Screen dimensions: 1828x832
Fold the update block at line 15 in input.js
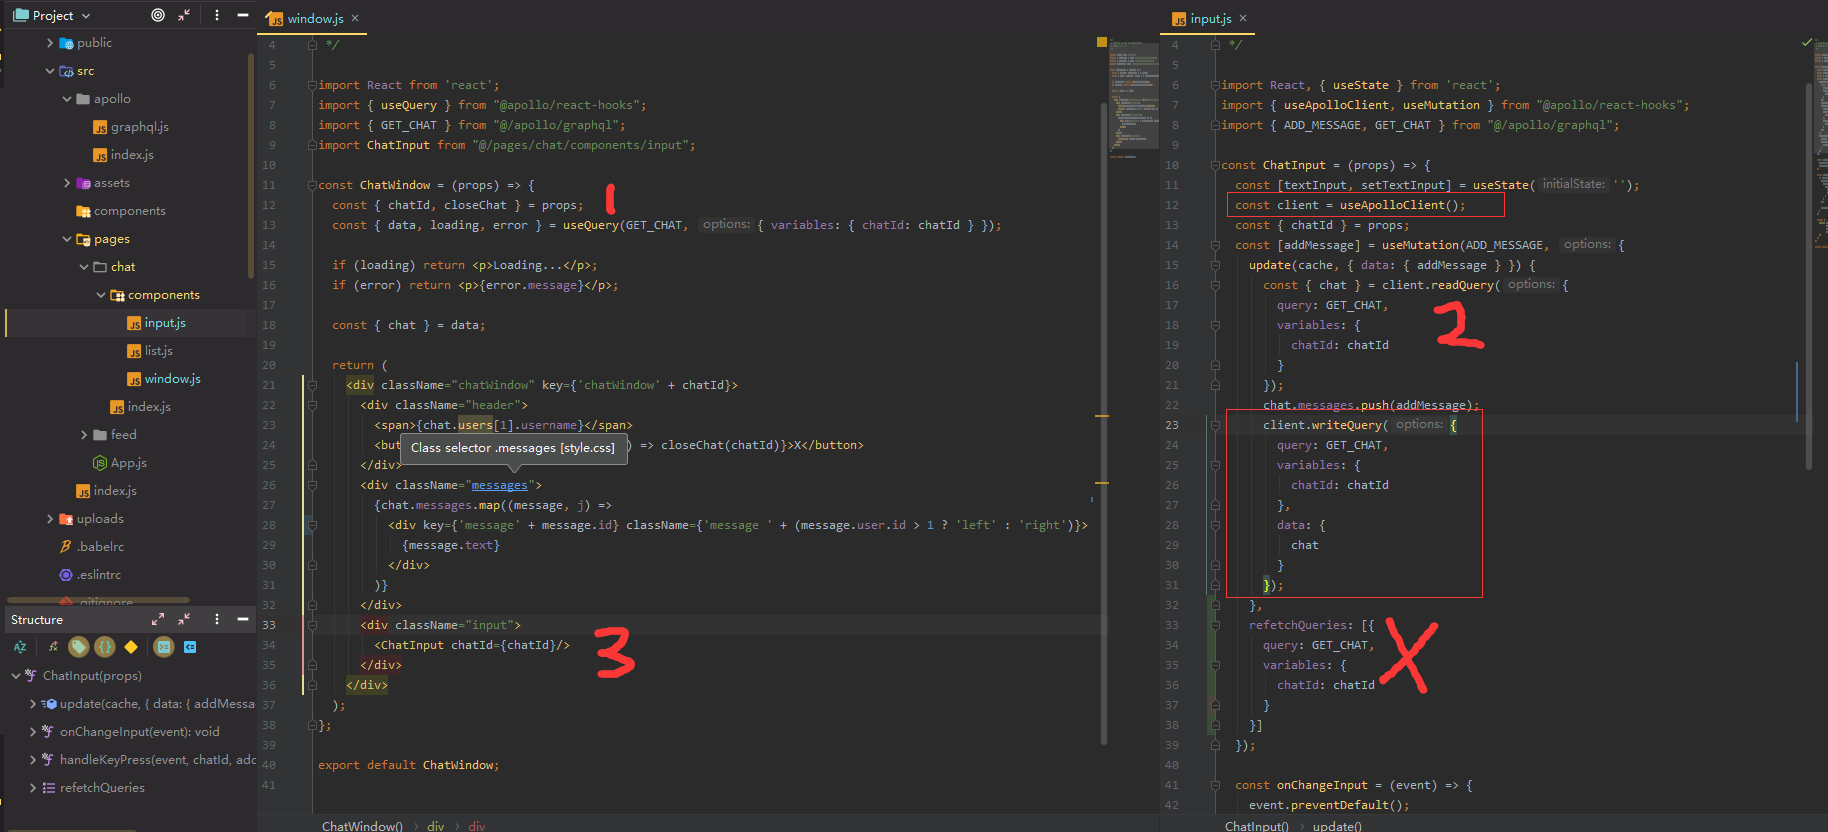[x=1215, y=265]
